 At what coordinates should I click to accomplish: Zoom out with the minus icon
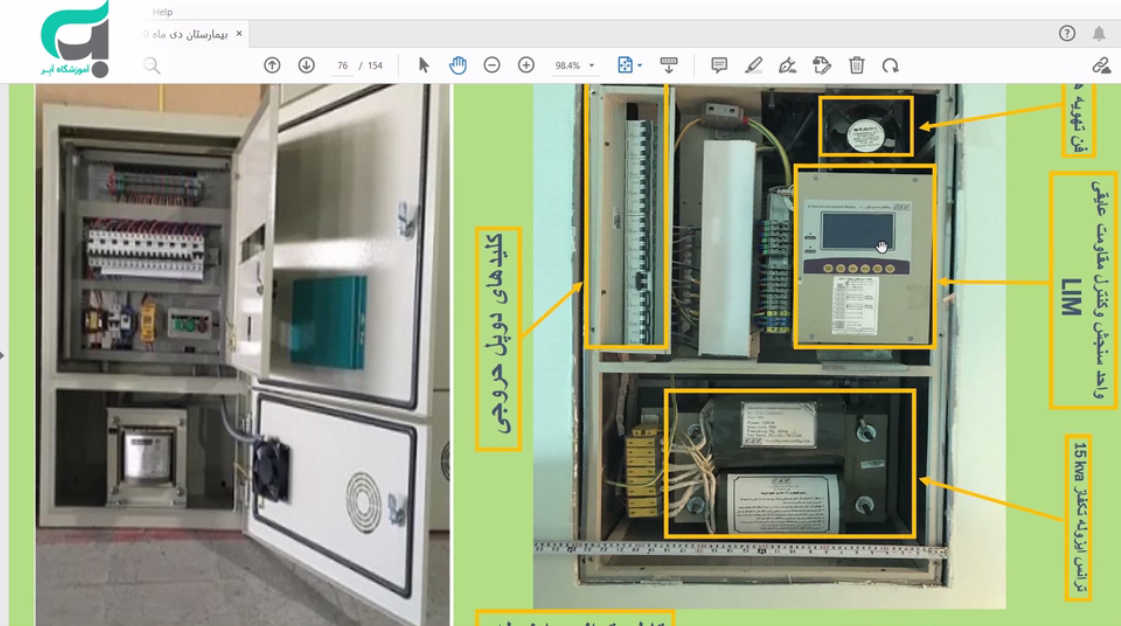492,65
